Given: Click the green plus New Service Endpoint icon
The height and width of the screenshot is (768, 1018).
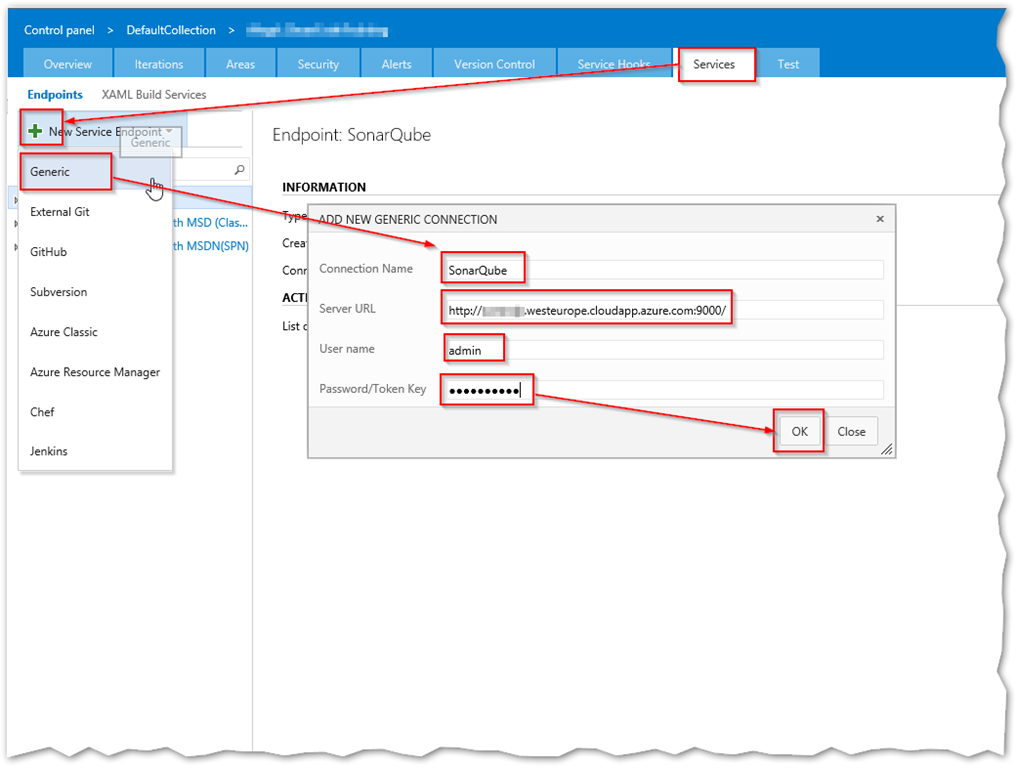Looking at the screenshot, I should coord(36,132).
